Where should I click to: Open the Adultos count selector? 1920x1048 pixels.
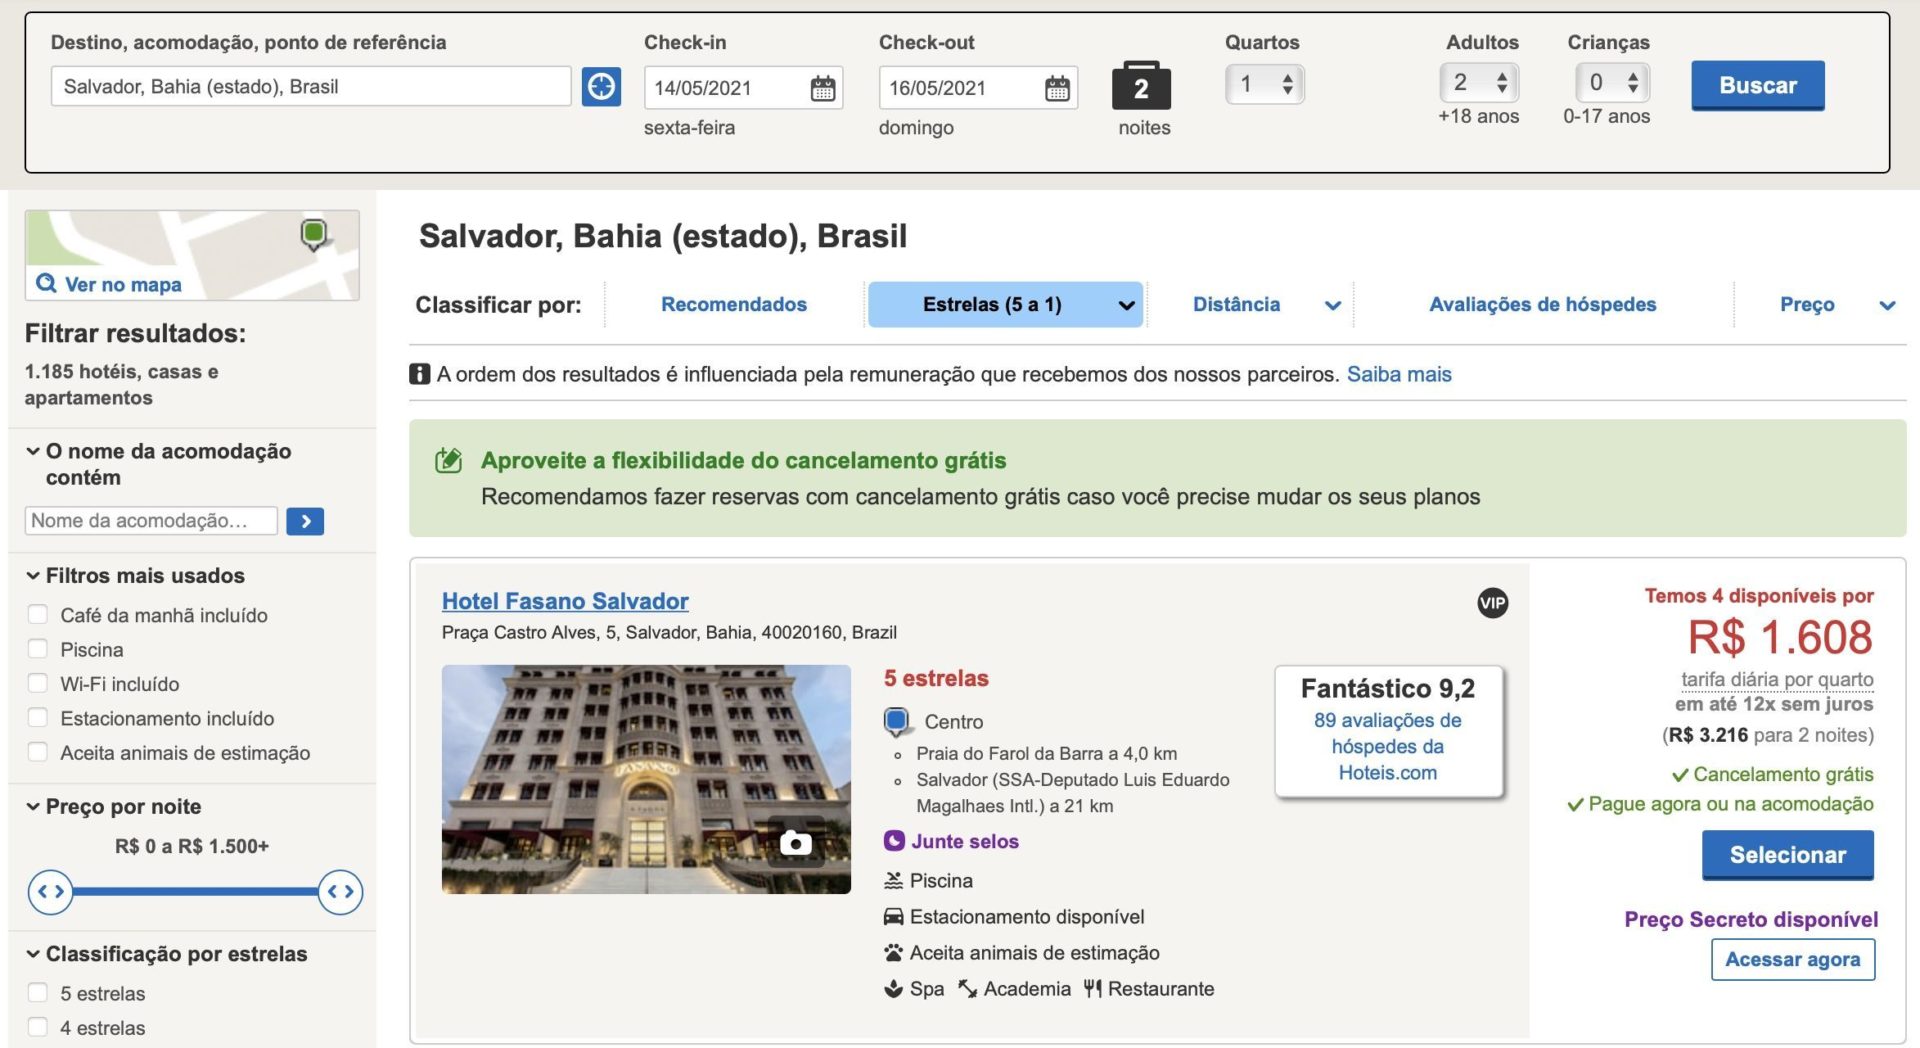pos(1480,82)
